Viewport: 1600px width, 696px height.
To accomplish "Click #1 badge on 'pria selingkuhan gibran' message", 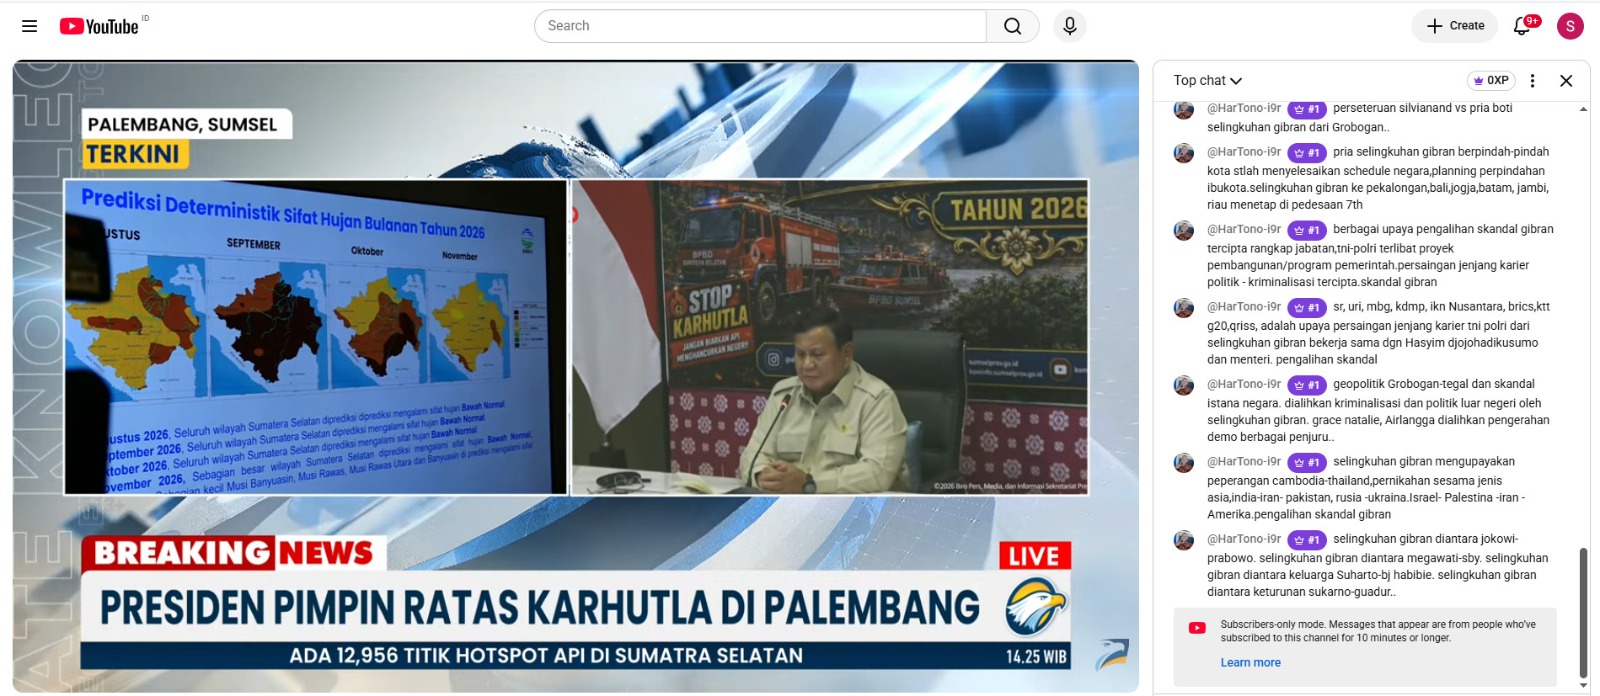I will [1307, 153].
